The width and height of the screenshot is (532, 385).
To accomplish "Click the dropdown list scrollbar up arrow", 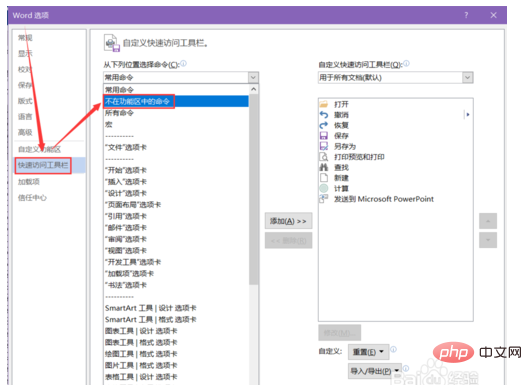I will pos(253,89).
